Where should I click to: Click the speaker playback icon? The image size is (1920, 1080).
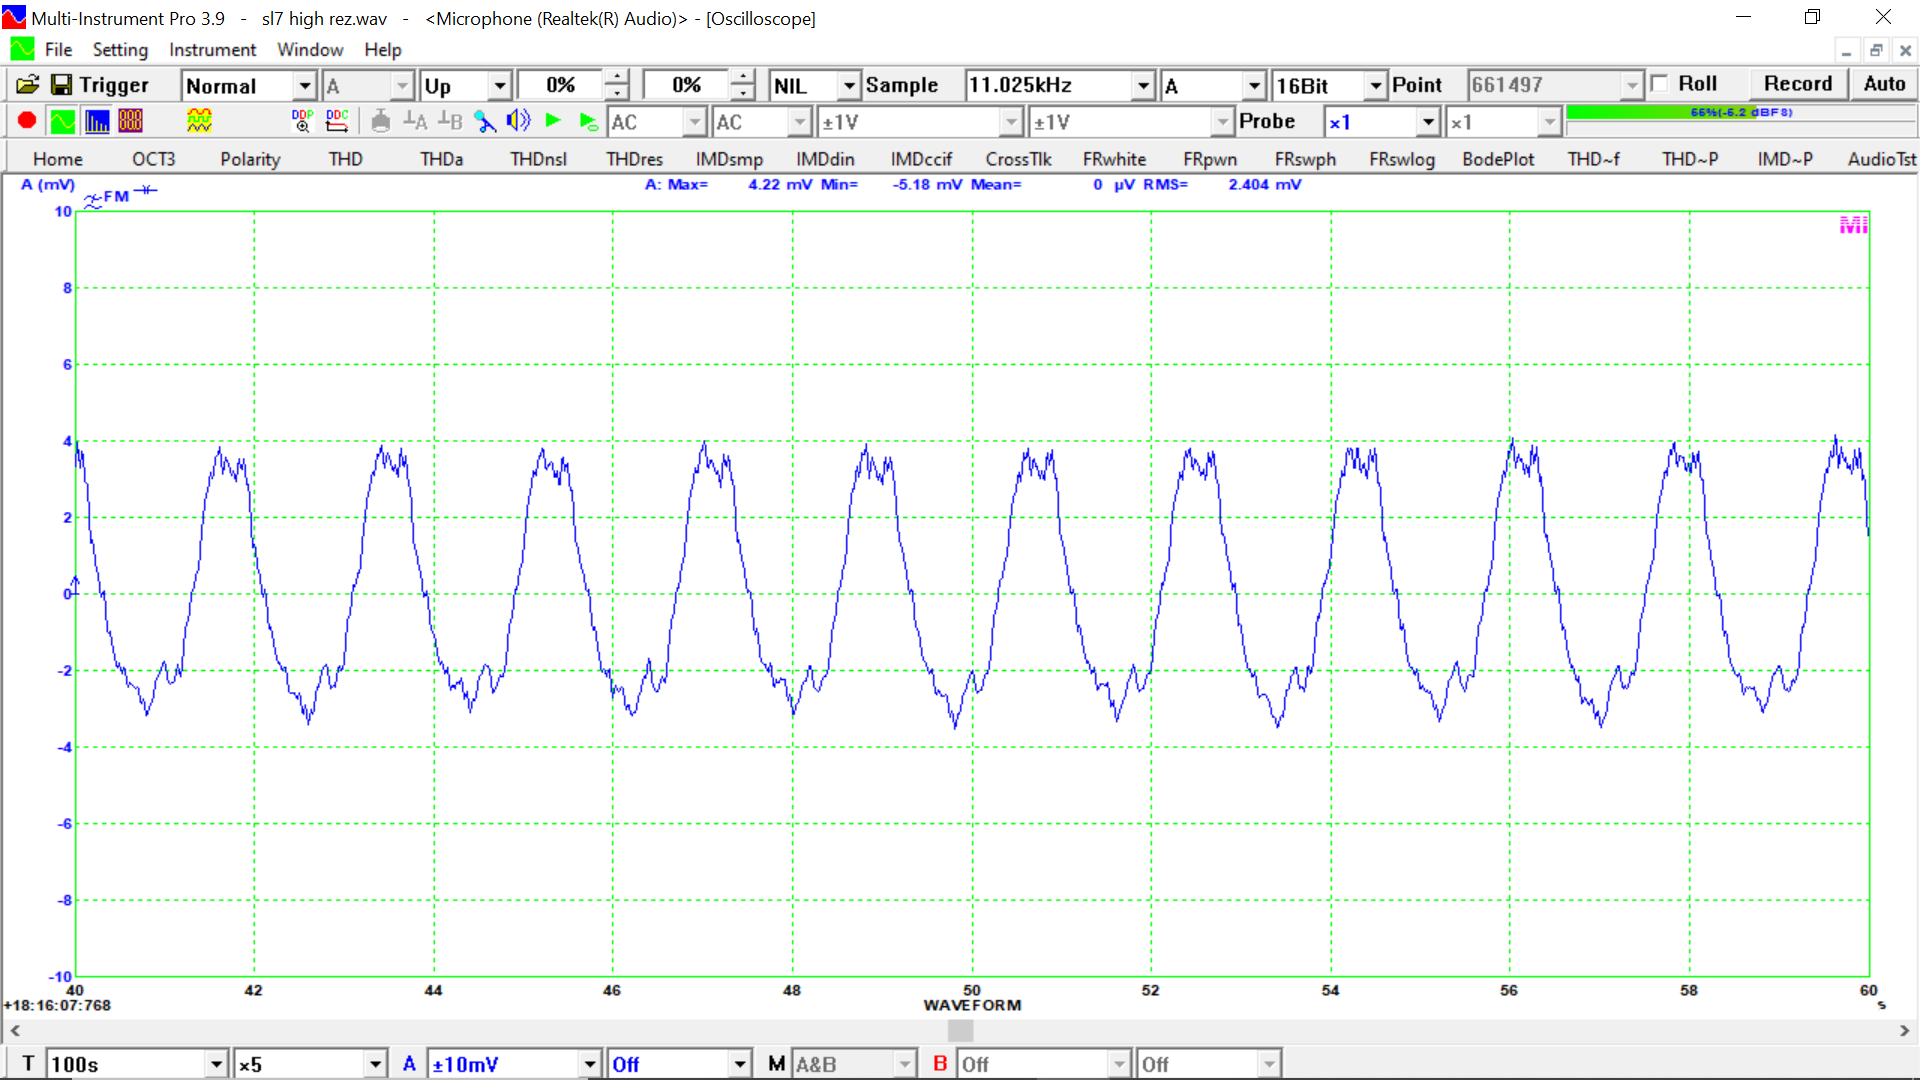(x=518, y=121)
